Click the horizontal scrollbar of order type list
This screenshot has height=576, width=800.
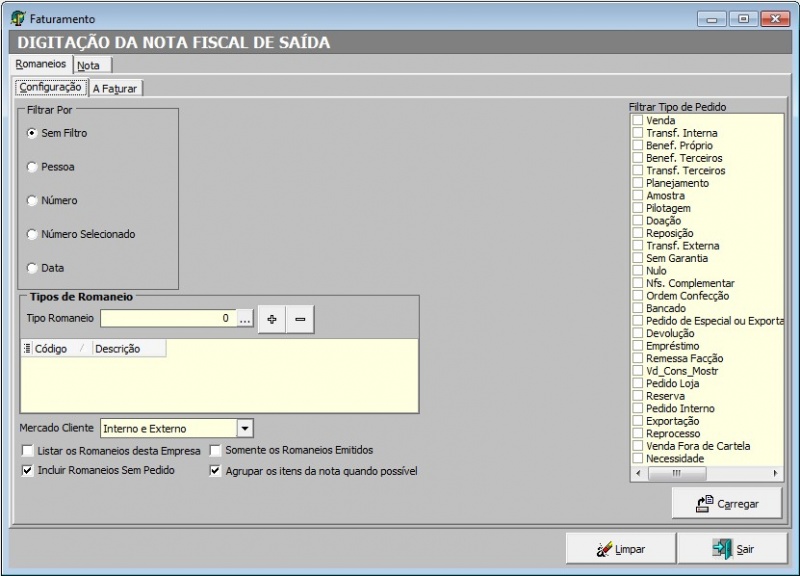tap(706, 473)
